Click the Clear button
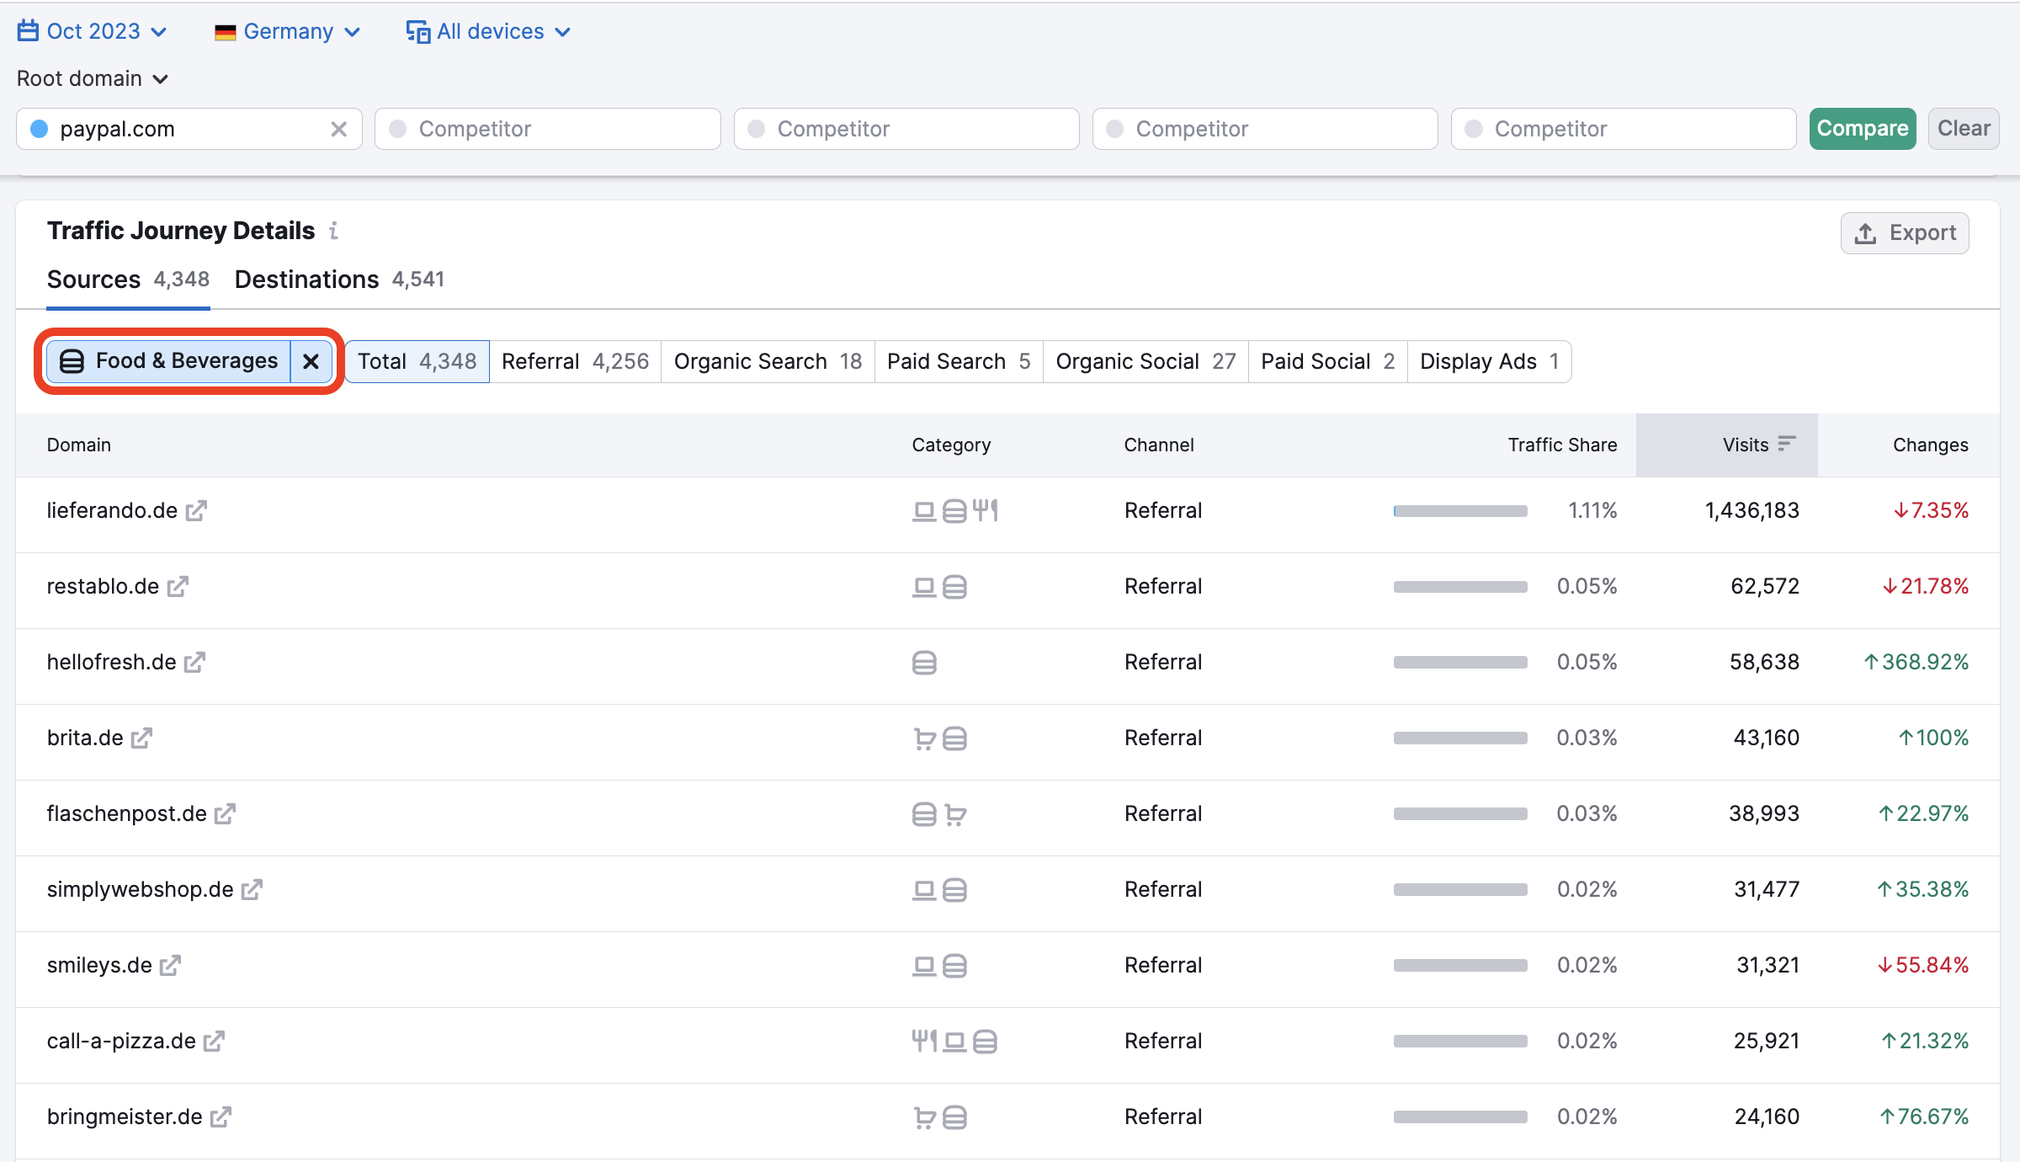This screenshot has width=2020, height=1162. (1963, 129)
